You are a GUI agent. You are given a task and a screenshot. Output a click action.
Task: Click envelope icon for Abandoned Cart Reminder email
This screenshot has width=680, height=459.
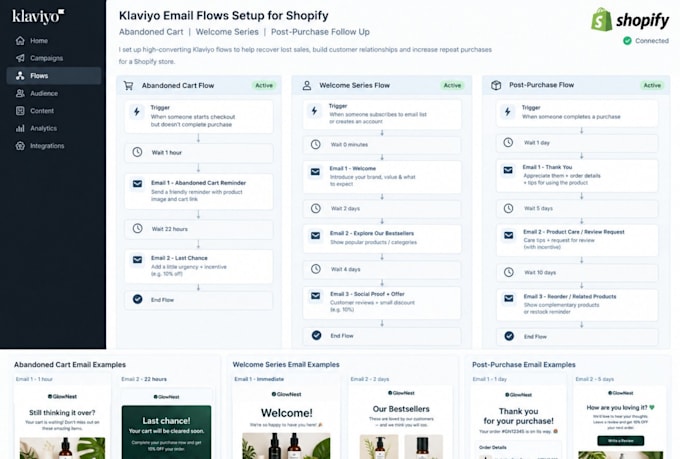click(x=137, y=184)
